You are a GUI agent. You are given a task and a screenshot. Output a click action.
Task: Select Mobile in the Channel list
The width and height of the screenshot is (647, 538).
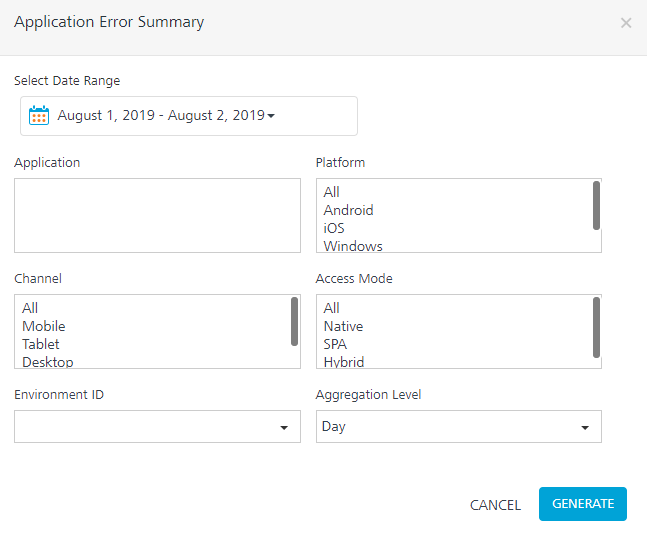coord(44,326)
